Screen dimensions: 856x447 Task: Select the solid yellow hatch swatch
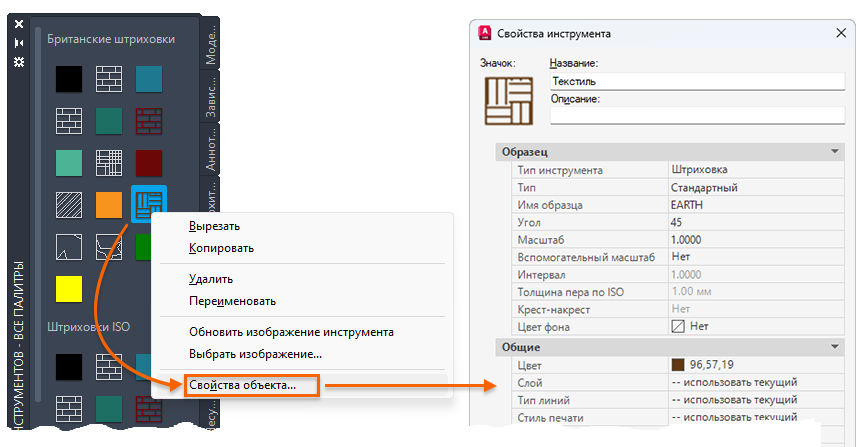tap(68, 289)
